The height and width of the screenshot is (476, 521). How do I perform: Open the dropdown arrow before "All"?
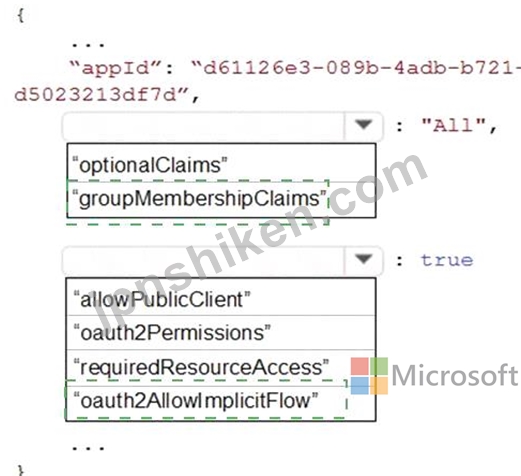click(x=363, y=126)
